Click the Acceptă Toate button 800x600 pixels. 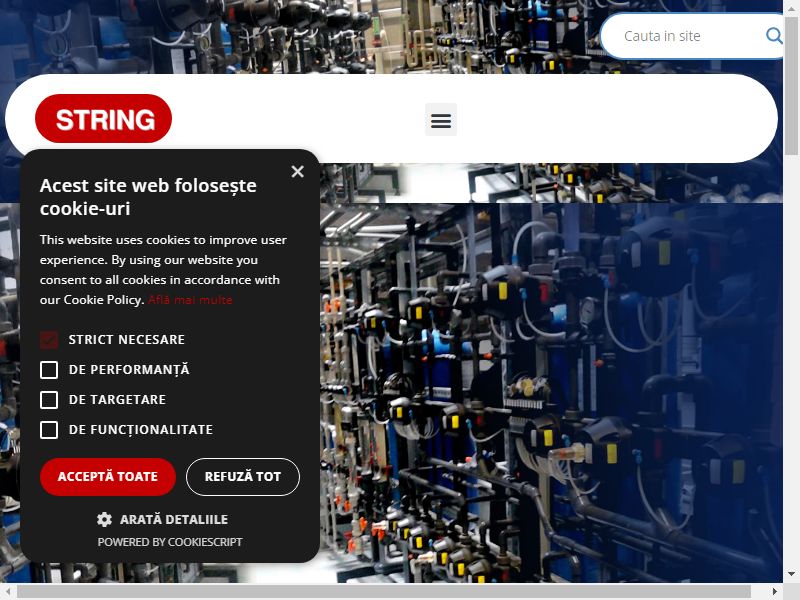tap(108, 477)
